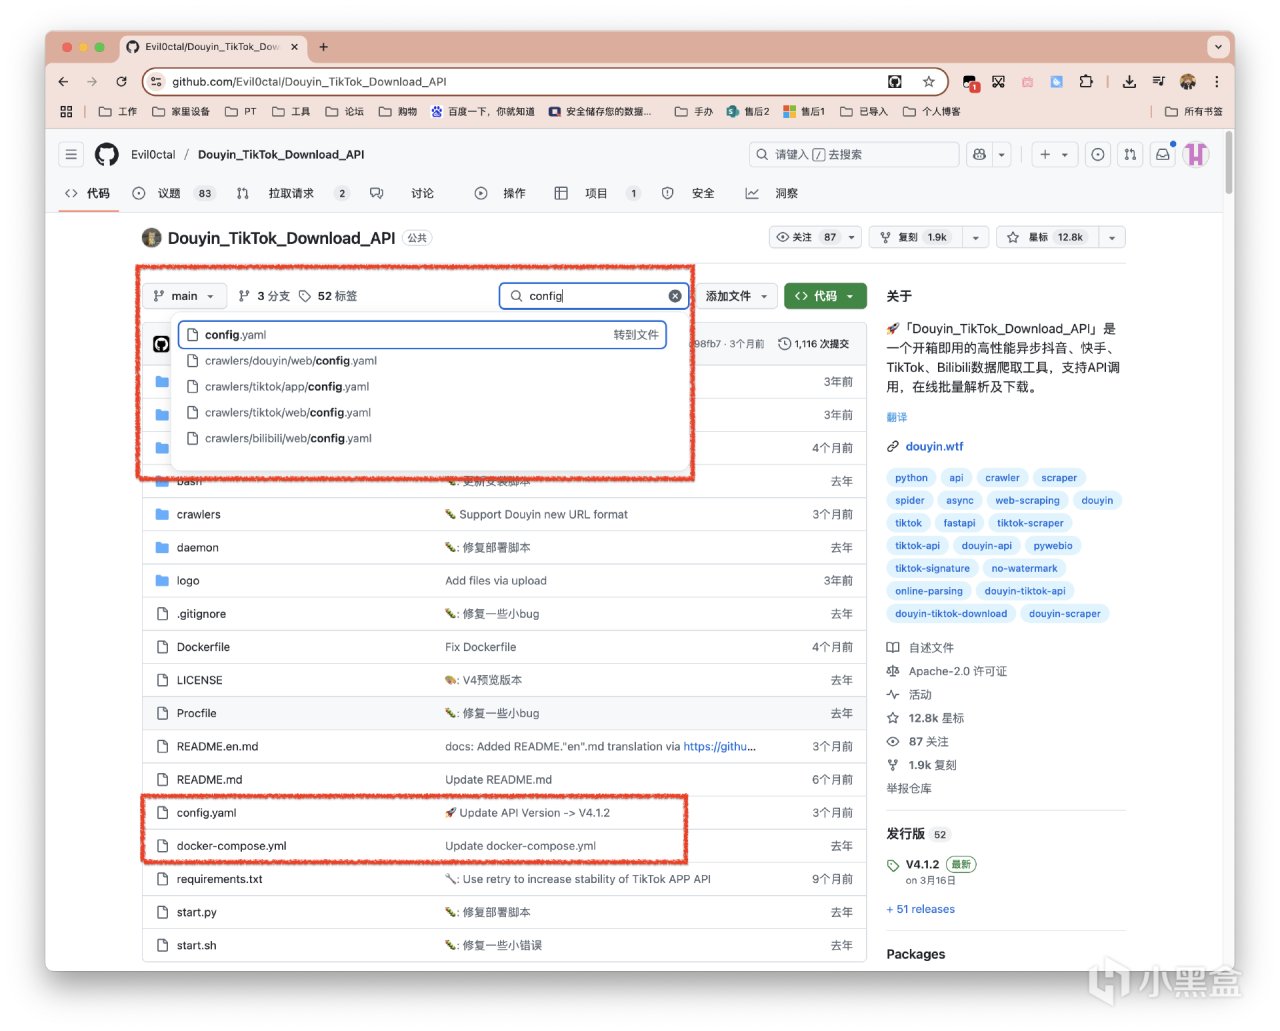The height and width of the screenshot is (1031, 1280).
Task: Click the python topic tag
Action: pos(911,478)
